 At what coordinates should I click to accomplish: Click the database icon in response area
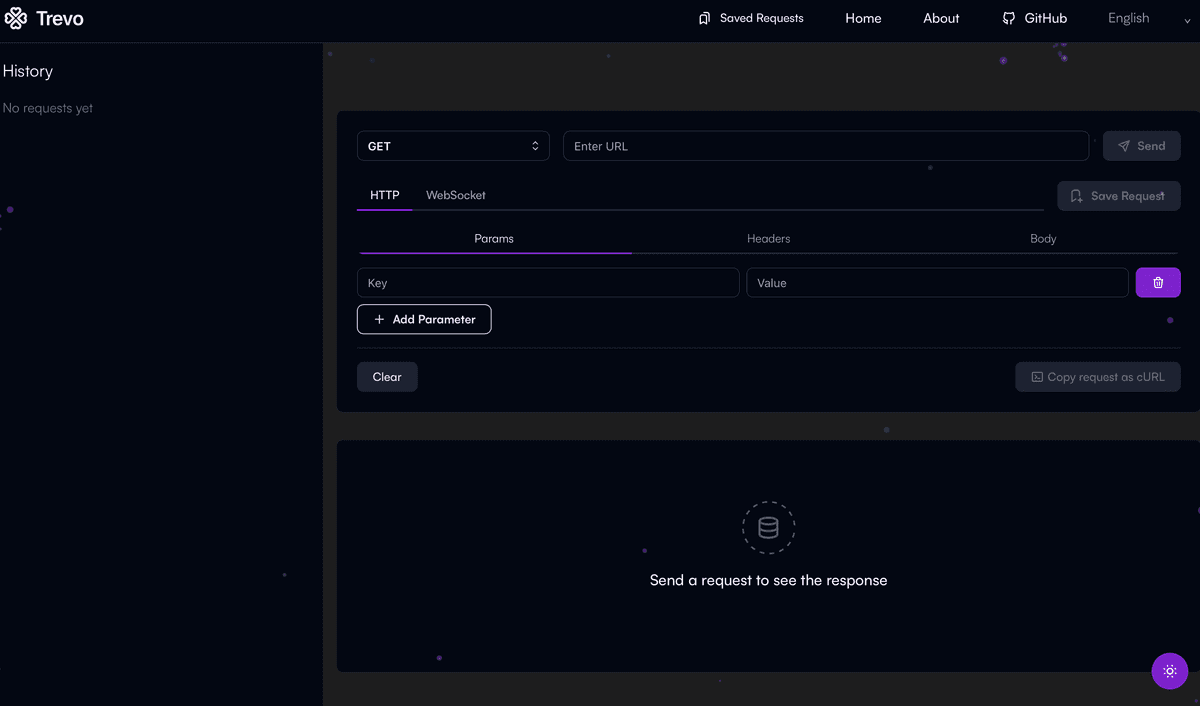tap(768, 527)
